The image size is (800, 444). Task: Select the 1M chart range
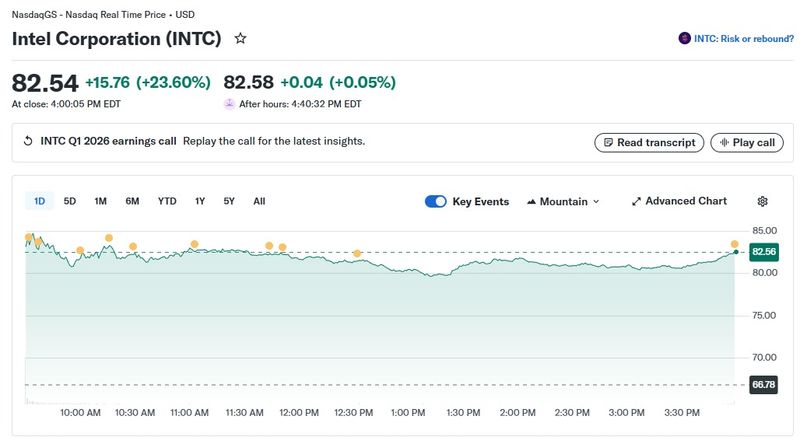[100, 201]
